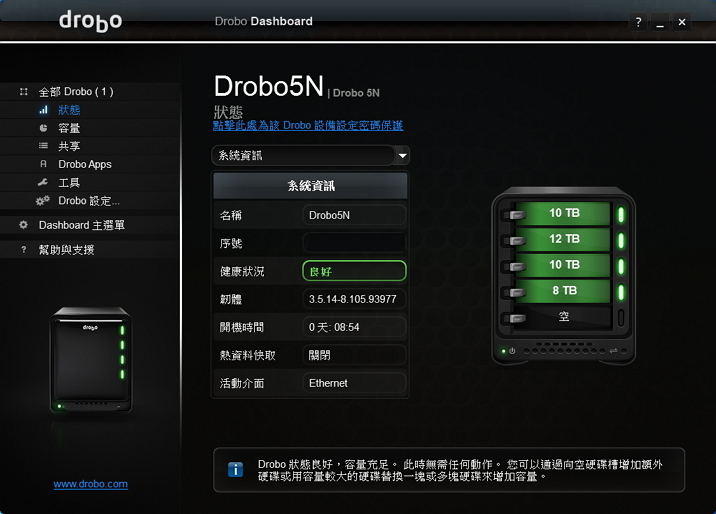Screen dimensions: 716x514
Task: Minimize the Drobo Dashboard window
Action: tap(660, 21)
